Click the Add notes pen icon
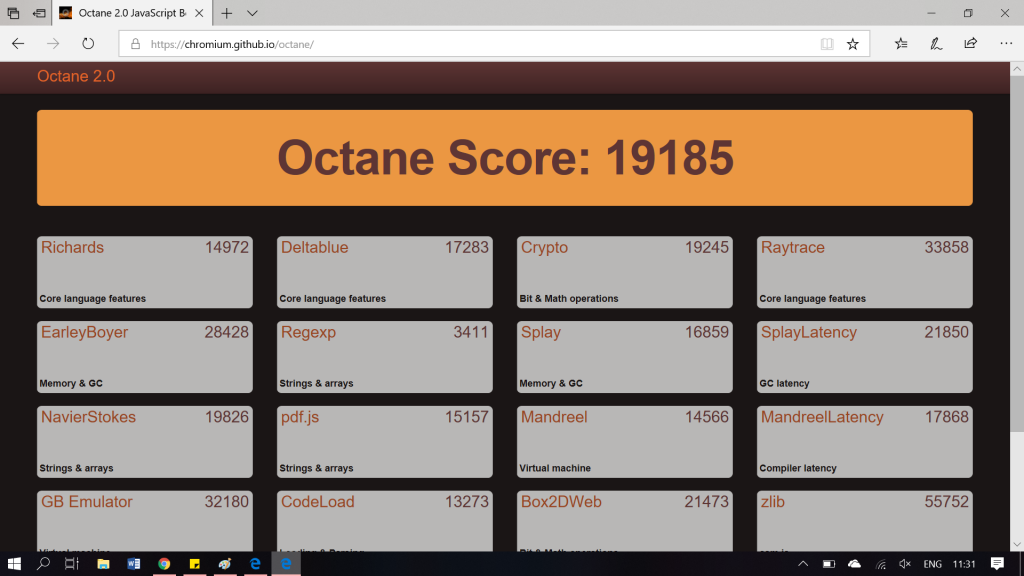The image size is (1024, 576). pyautogui.click(x=936, y=44)
